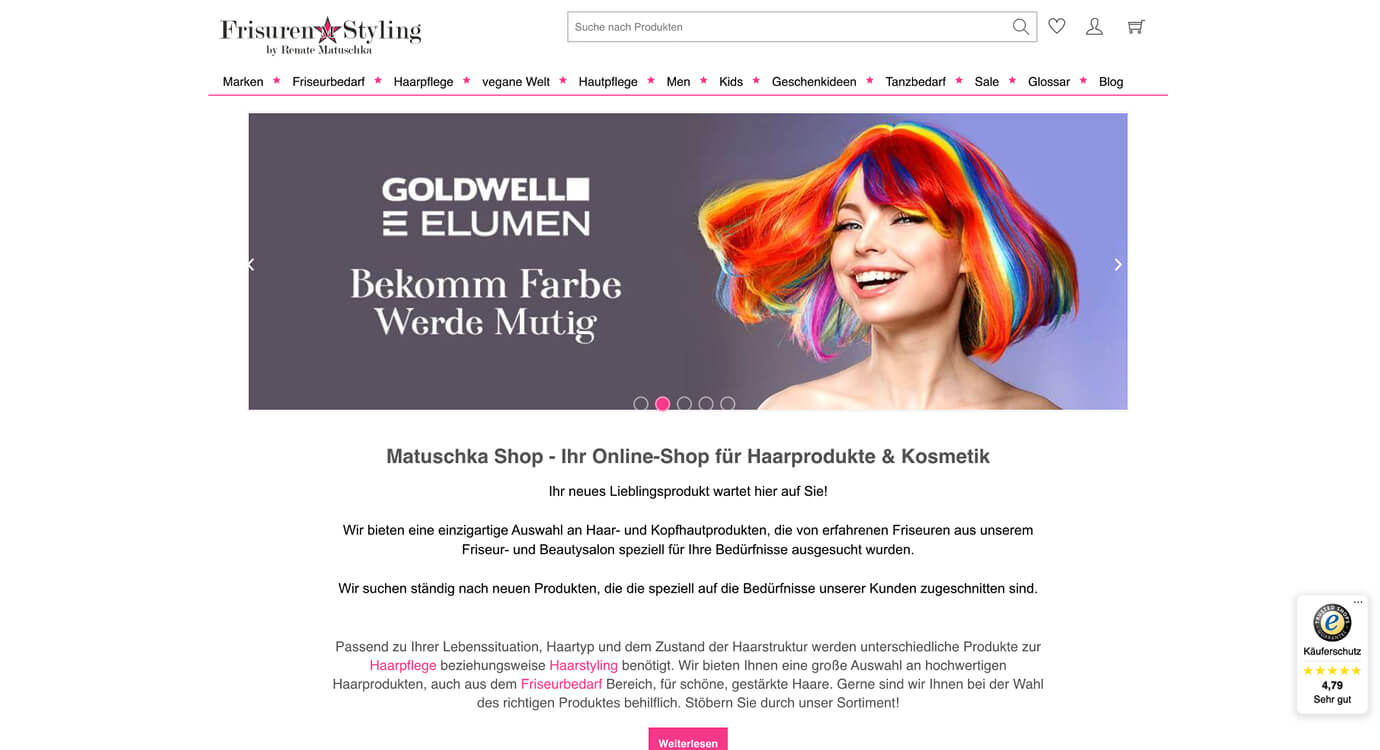Click the search magnifier icon
Image resolution: width=1380 pixels, height=750 pixels.
click(x=1020, y=27)
